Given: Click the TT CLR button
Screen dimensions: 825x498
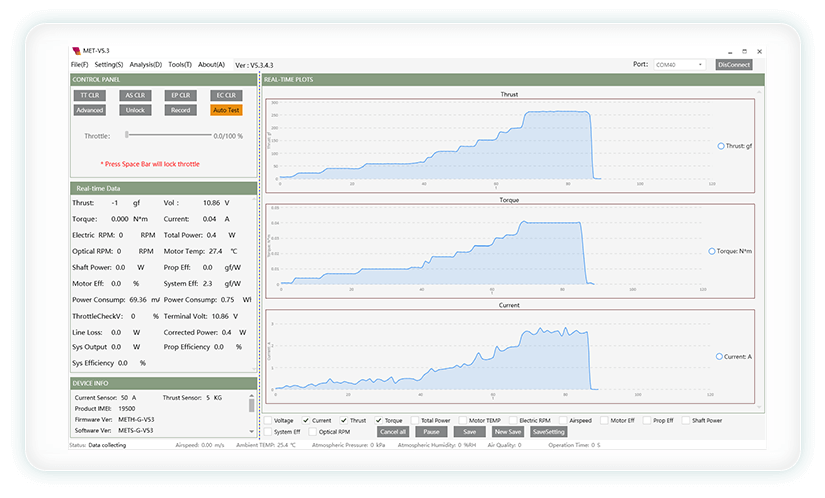Looking at the screenshot, I should pos(89,95).
